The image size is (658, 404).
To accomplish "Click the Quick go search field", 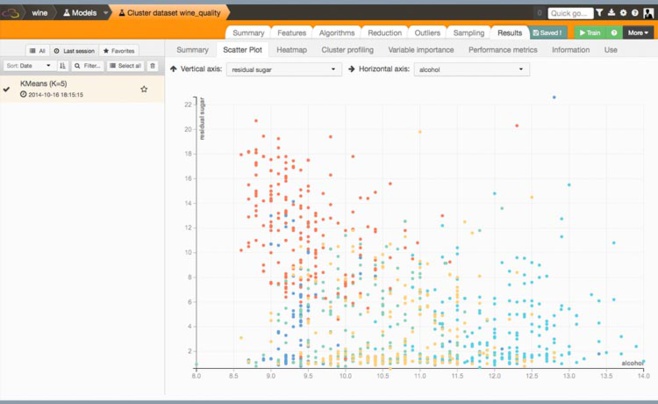I will coord(571,14).
